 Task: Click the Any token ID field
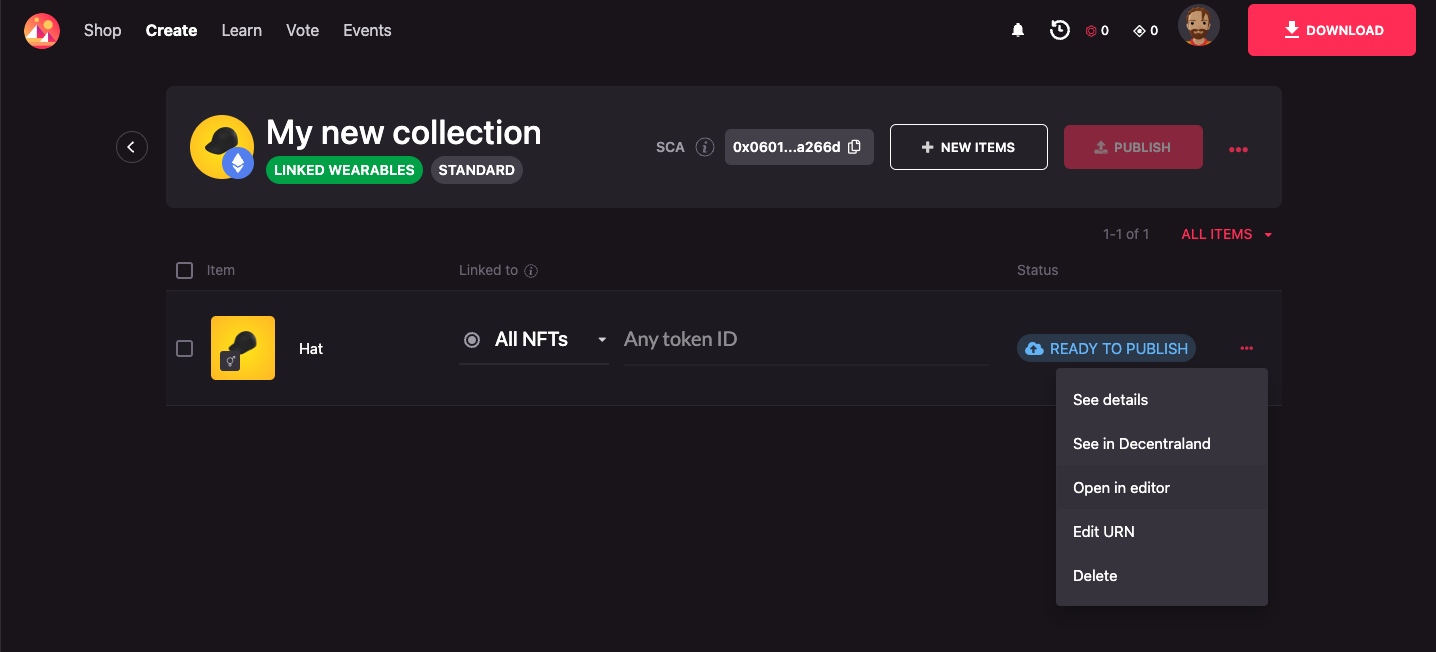[x=805, y=340]
